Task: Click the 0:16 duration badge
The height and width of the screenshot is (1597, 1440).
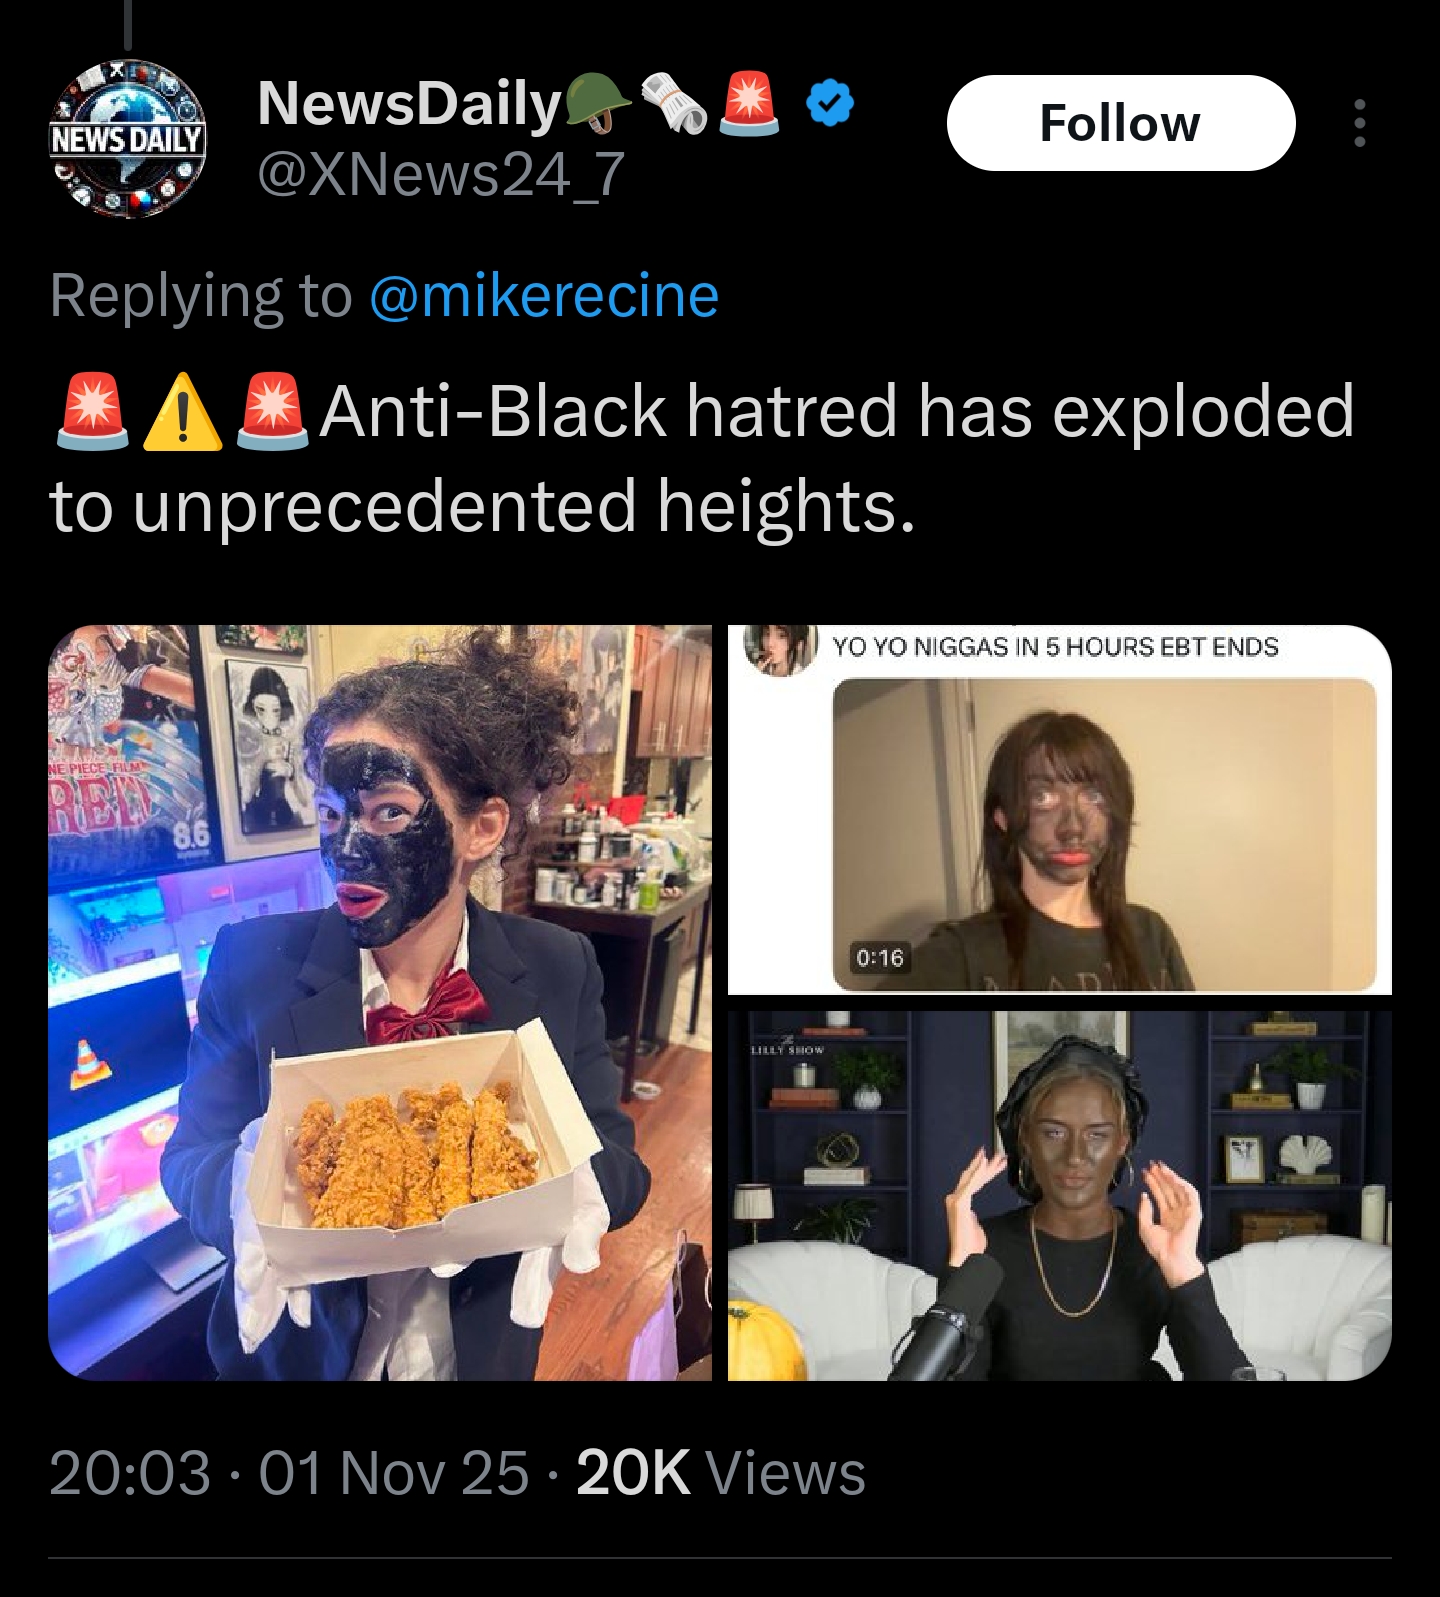Action: pos(879,958)
